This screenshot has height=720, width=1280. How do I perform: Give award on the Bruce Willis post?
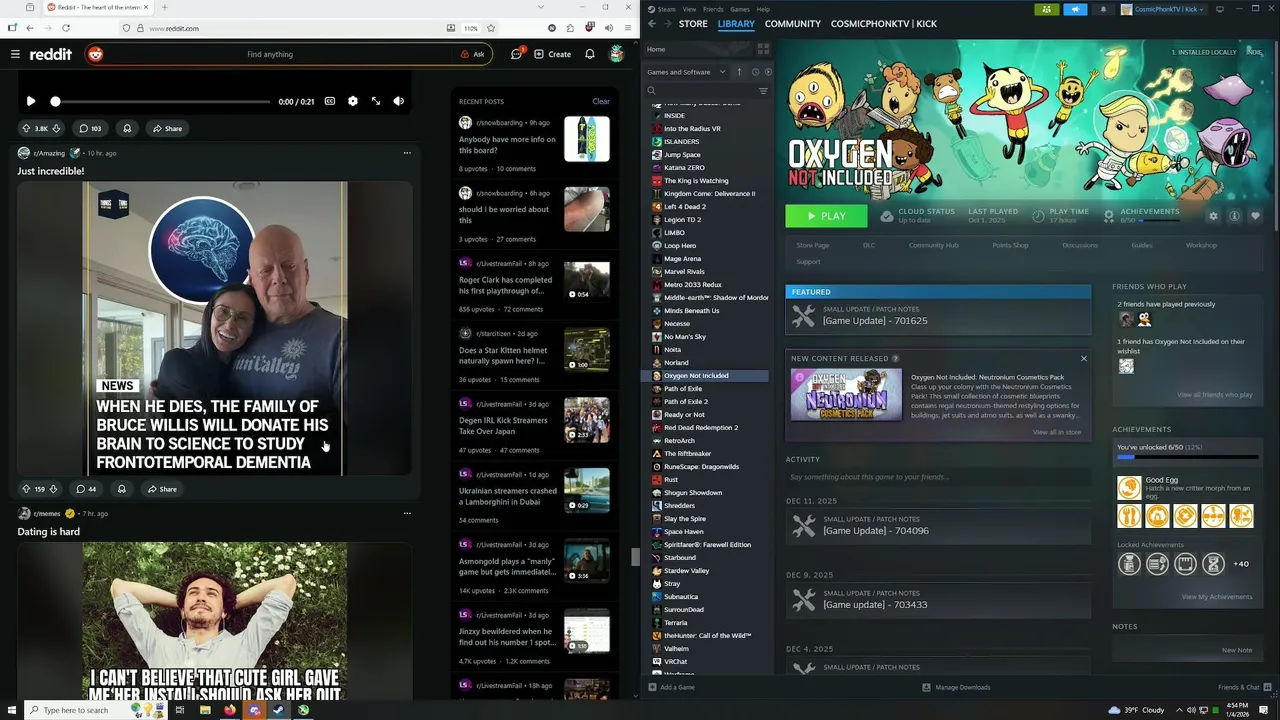[122, 489]
